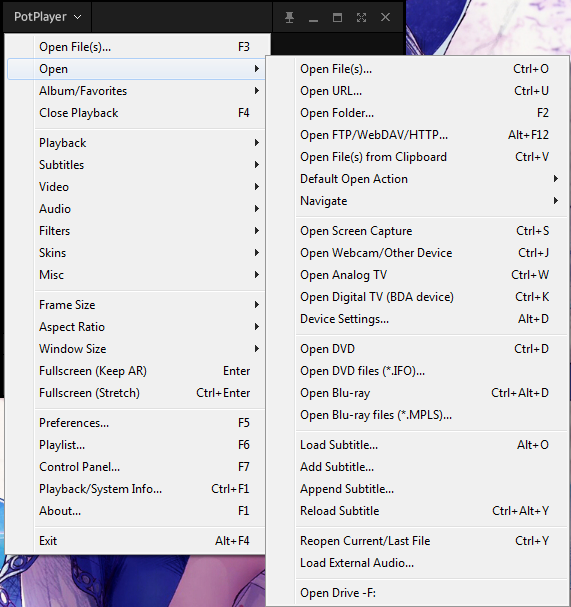The width and height of the screenshot is (571, 607).
Task: Click Exit in the main menu
Action: tap(136, 541)
